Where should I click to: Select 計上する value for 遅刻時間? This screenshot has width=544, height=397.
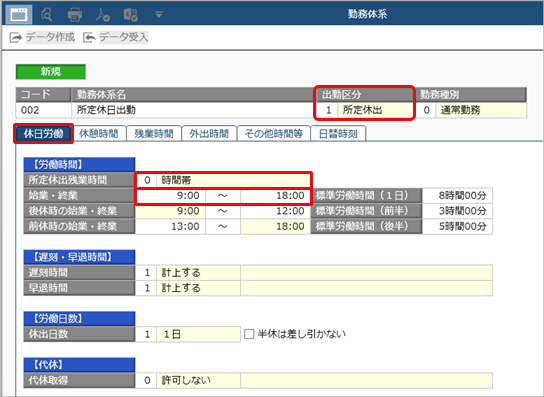198,273
